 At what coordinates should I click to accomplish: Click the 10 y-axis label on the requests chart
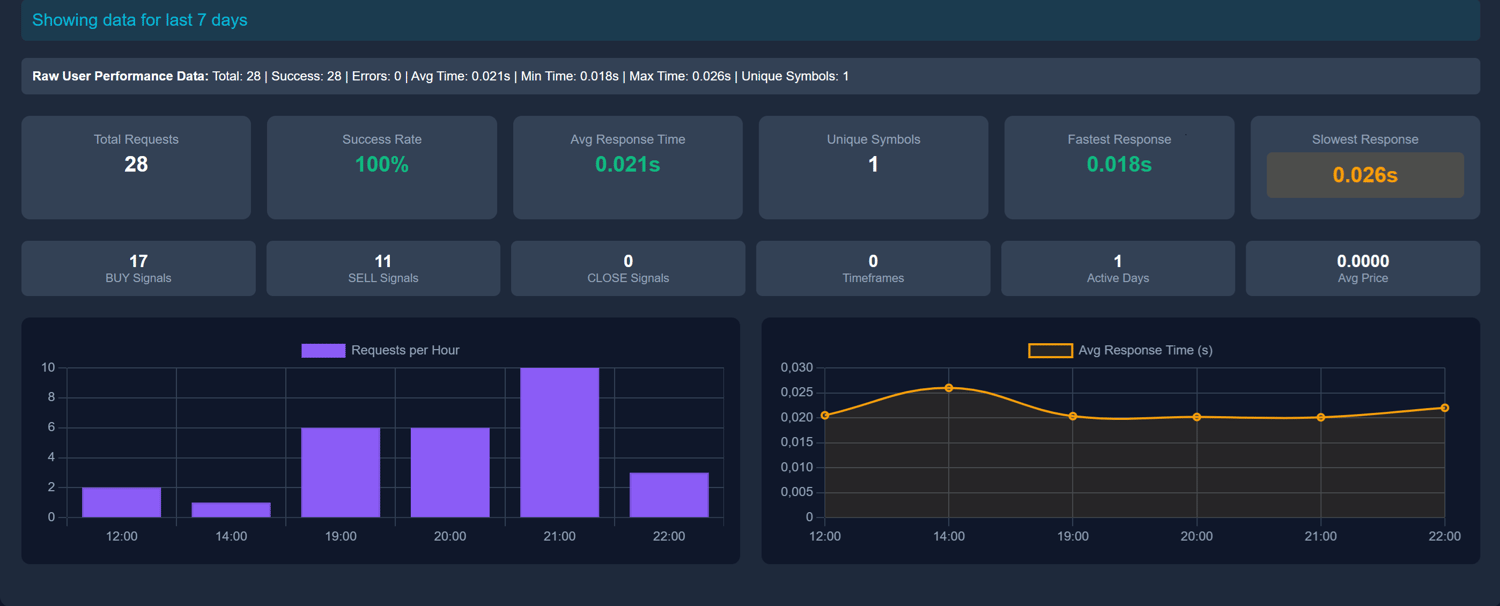(48, 367)
